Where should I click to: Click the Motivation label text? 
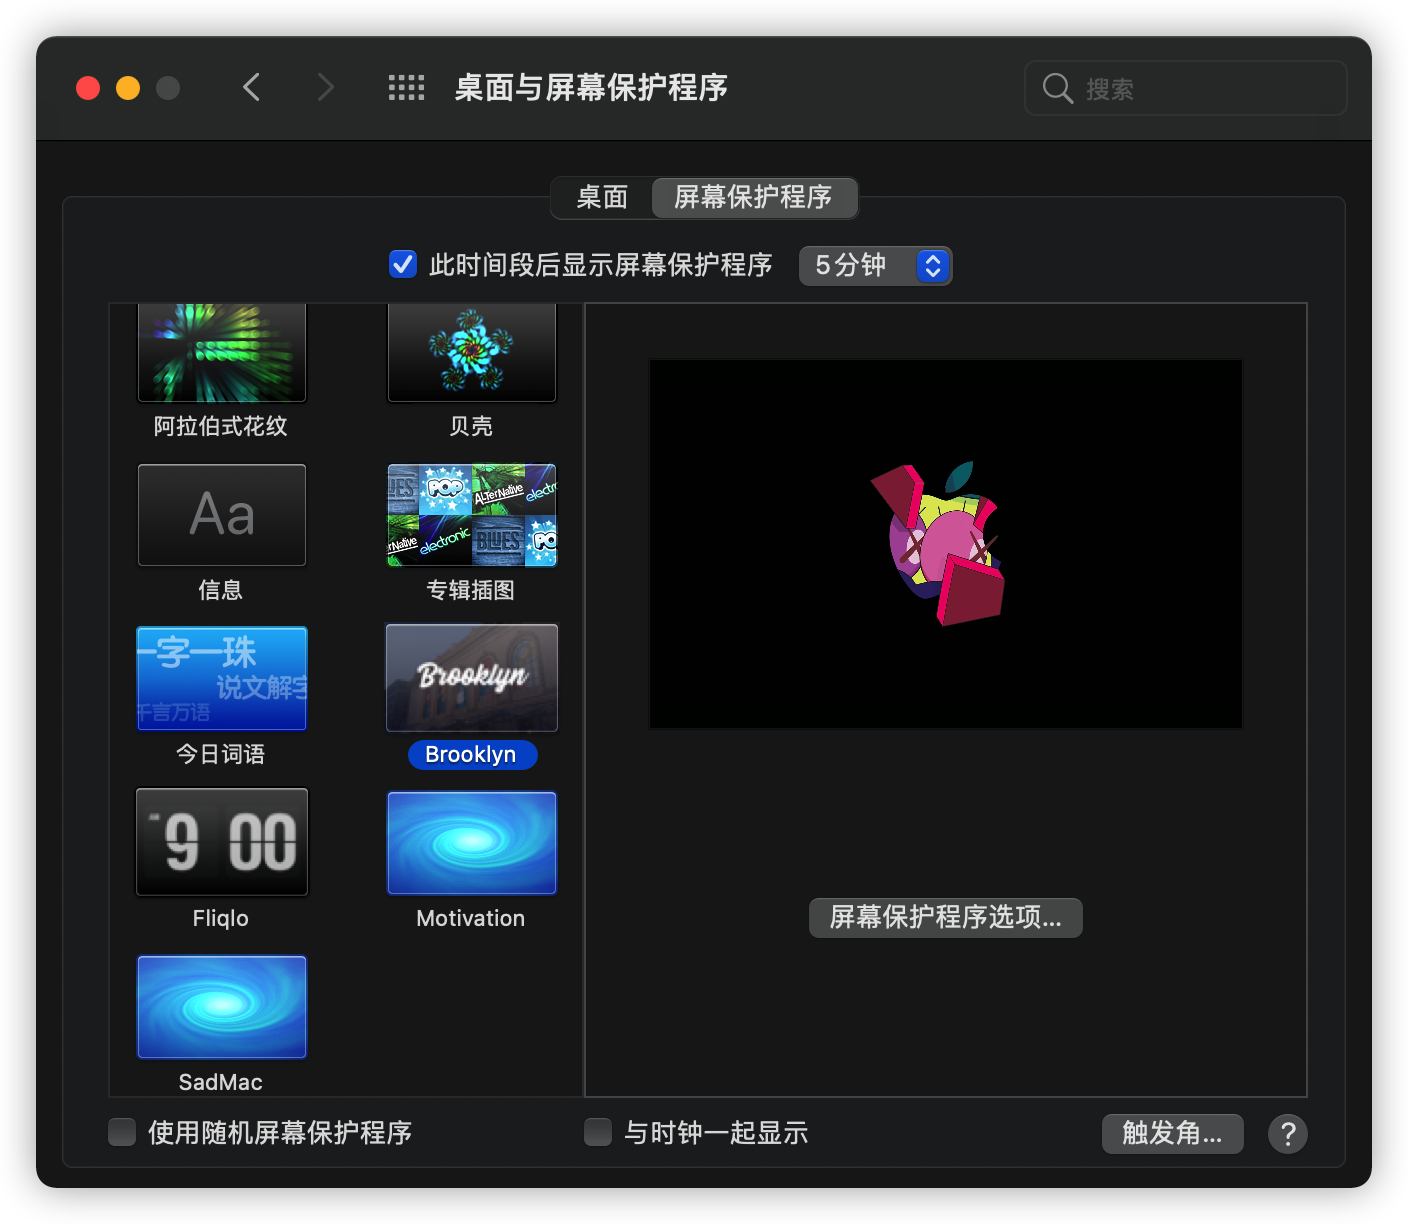[x=471, y=918]
